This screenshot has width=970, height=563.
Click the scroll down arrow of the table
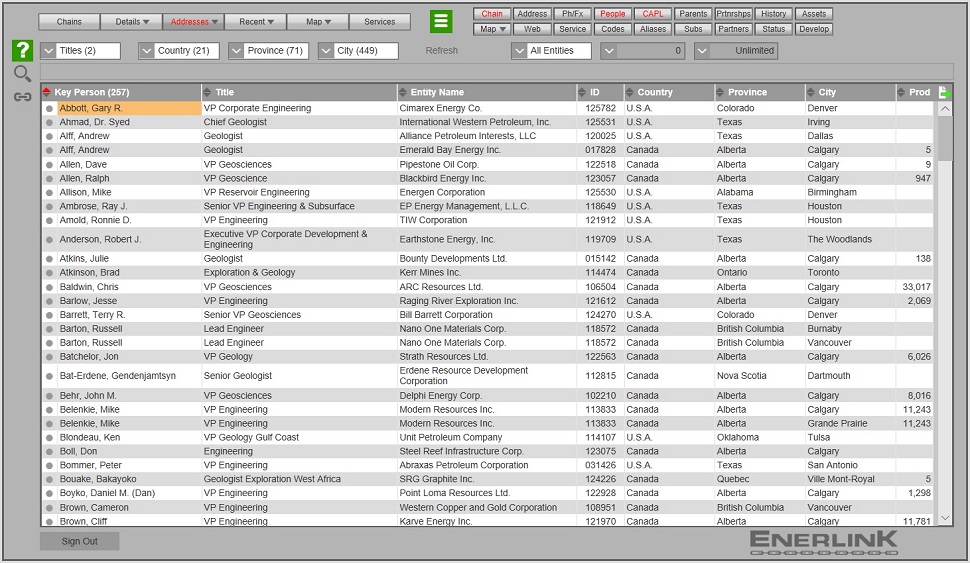945,518
